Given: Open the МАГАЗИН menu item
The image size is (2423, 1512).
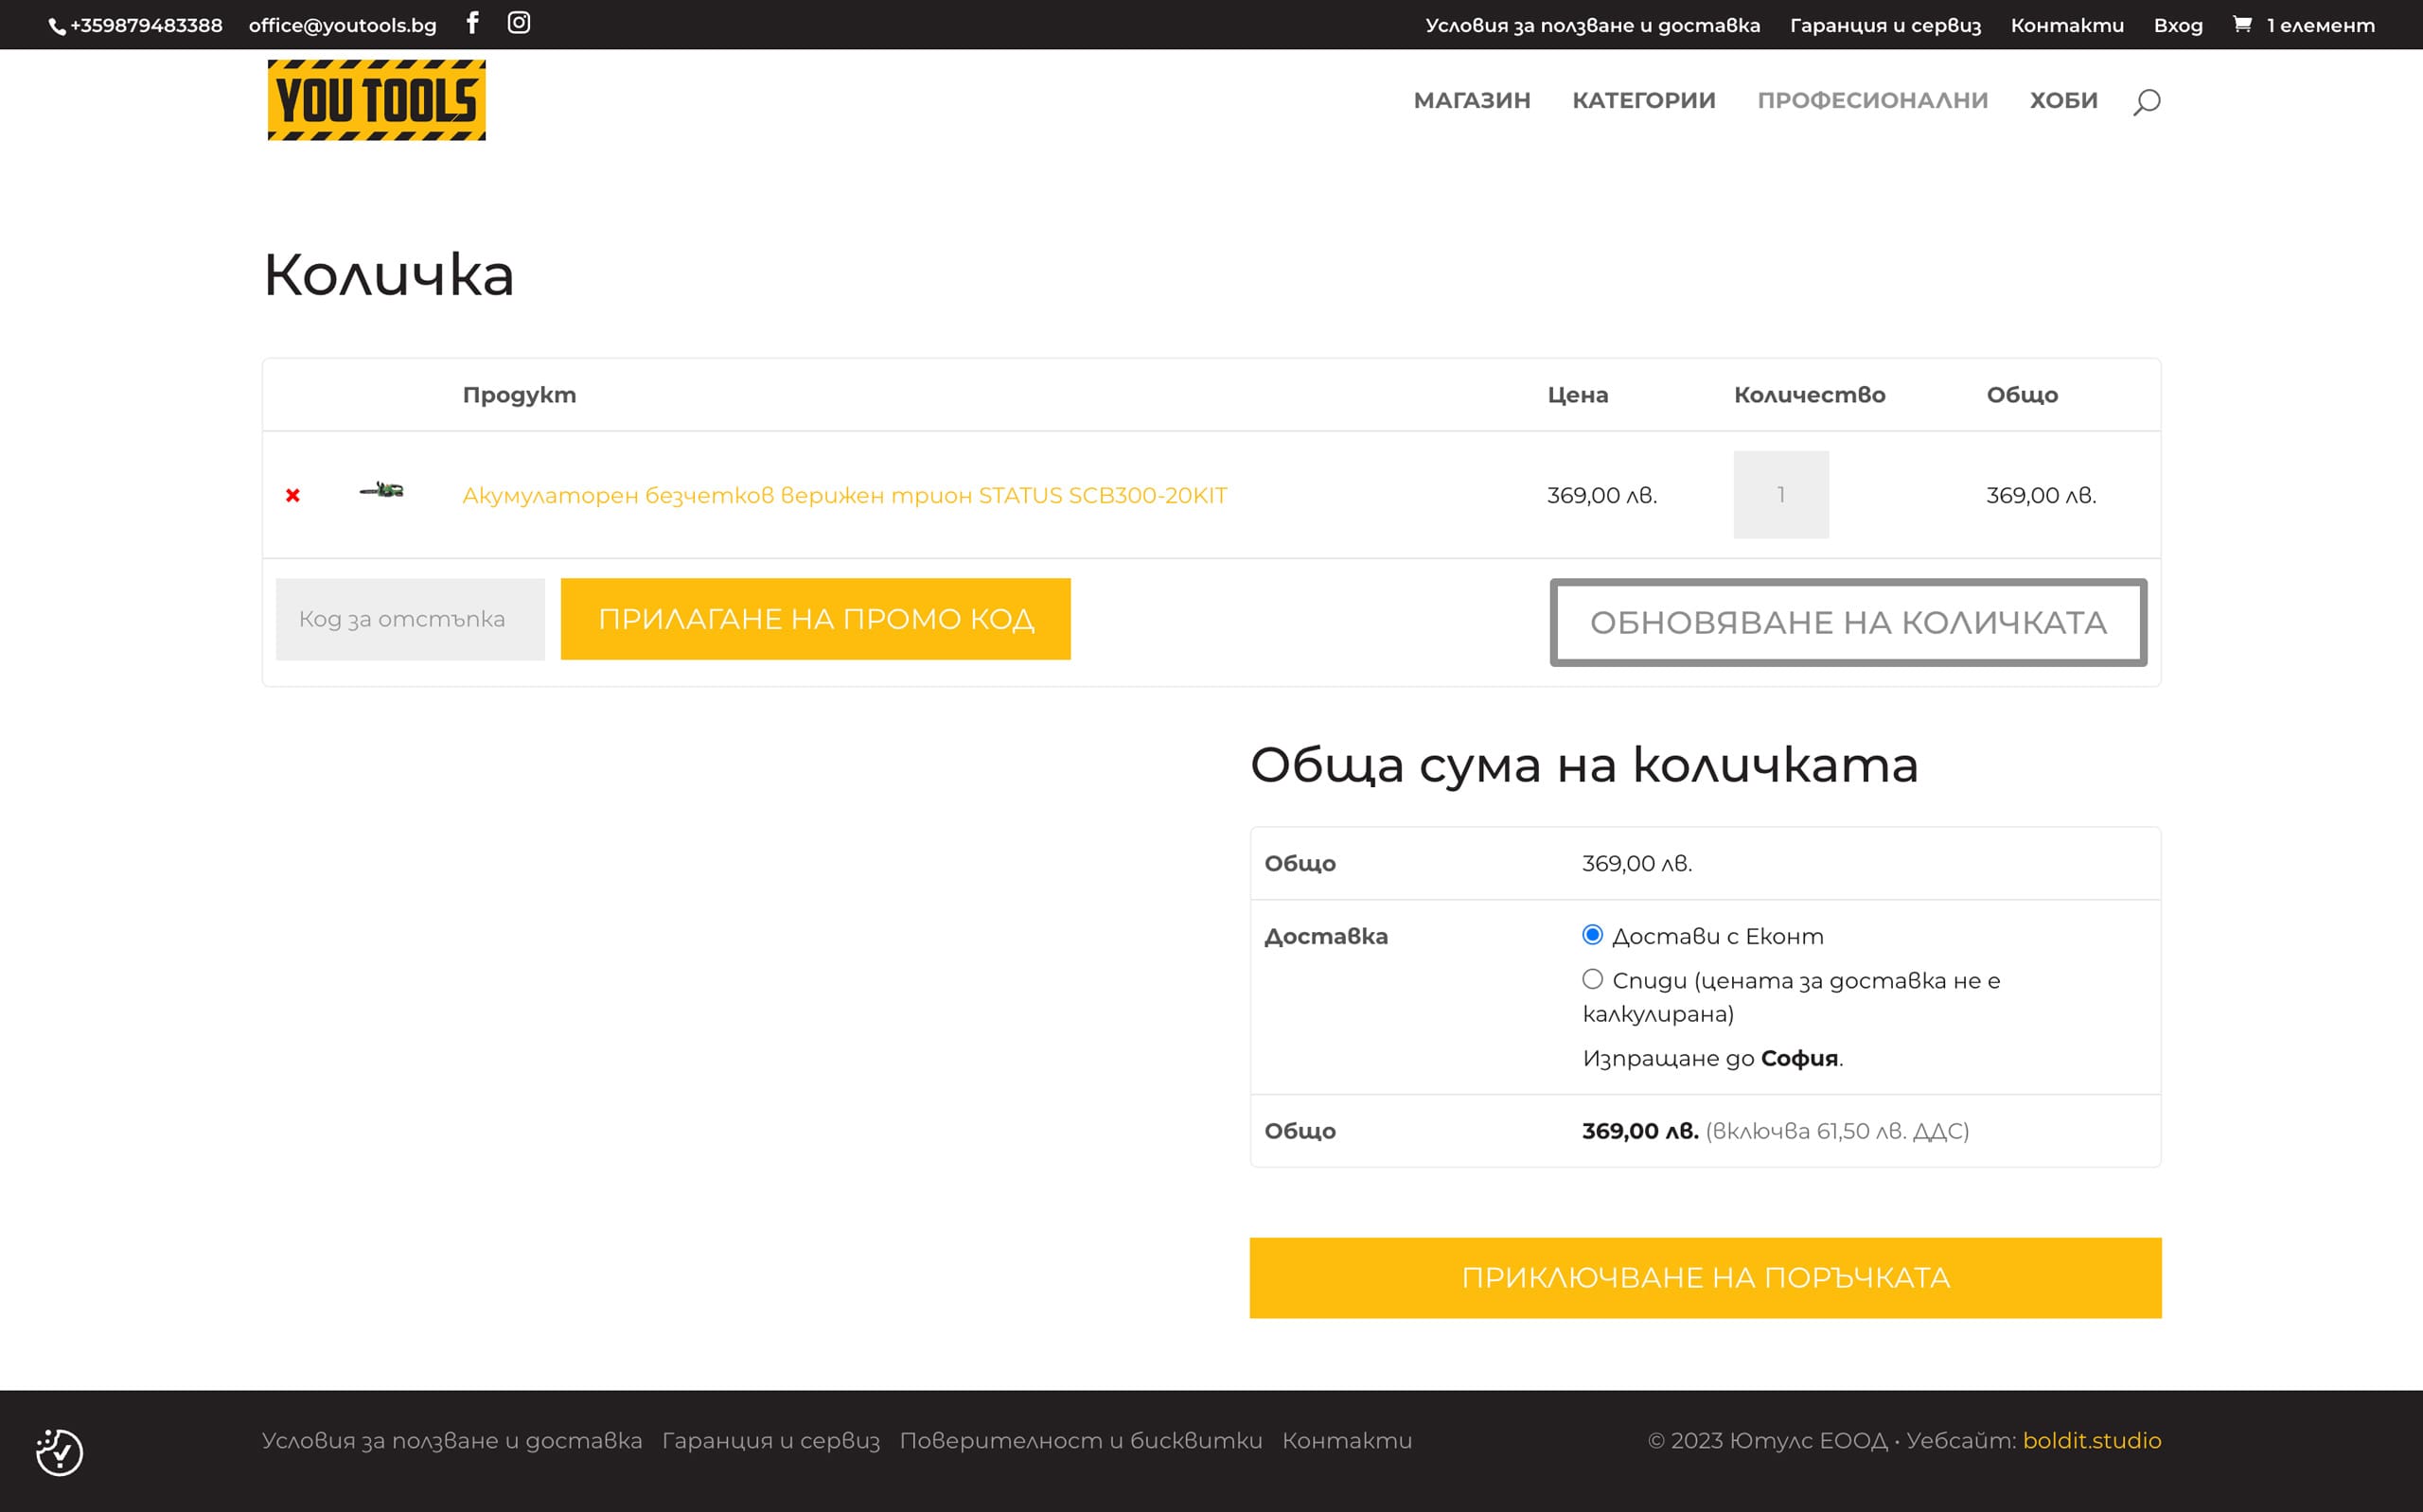Looking at the screenshot, I should [1471, 101].
